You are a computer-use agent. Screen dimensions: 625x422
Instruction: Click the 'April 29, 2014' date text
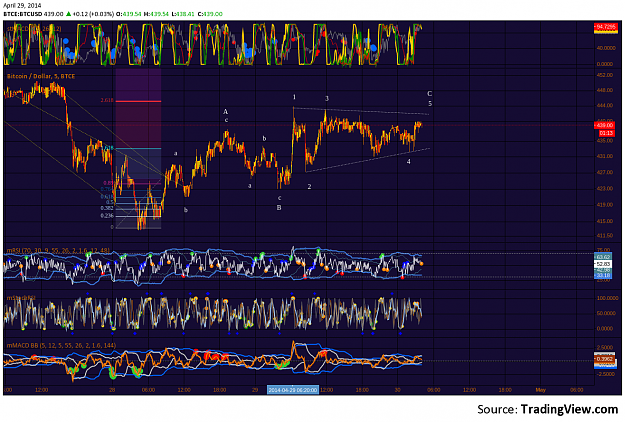(x=22, y=6)
